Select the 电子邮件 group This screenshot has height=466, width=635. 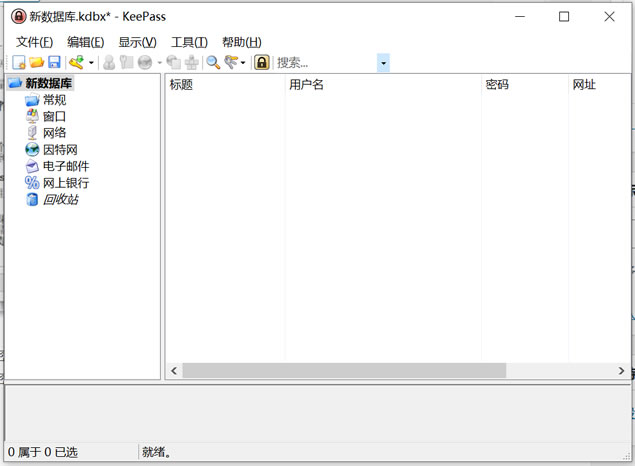coord(66,166)
